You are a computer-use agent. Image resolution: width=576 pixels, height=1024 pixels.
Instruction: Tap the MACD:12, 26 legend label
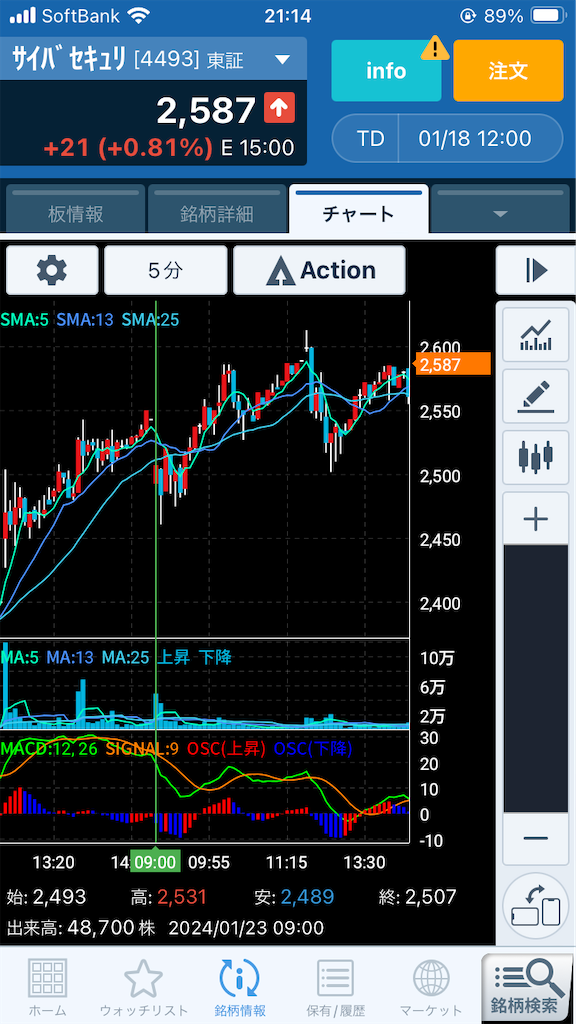(49, 748)
